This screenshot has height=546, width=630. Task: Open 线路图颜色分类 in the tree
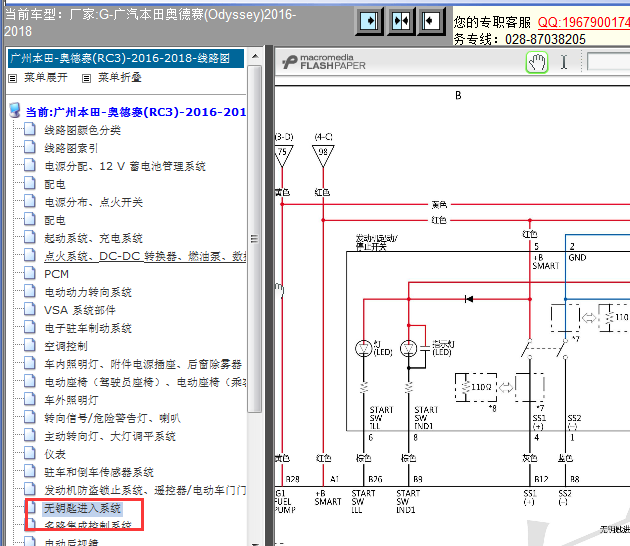82,130
